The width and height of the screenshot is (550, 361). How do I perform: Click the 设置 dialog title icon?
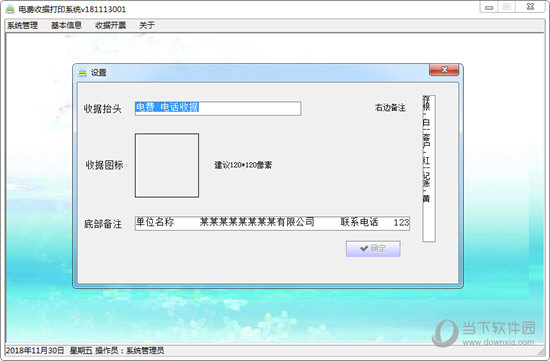(x=82, y=73)
